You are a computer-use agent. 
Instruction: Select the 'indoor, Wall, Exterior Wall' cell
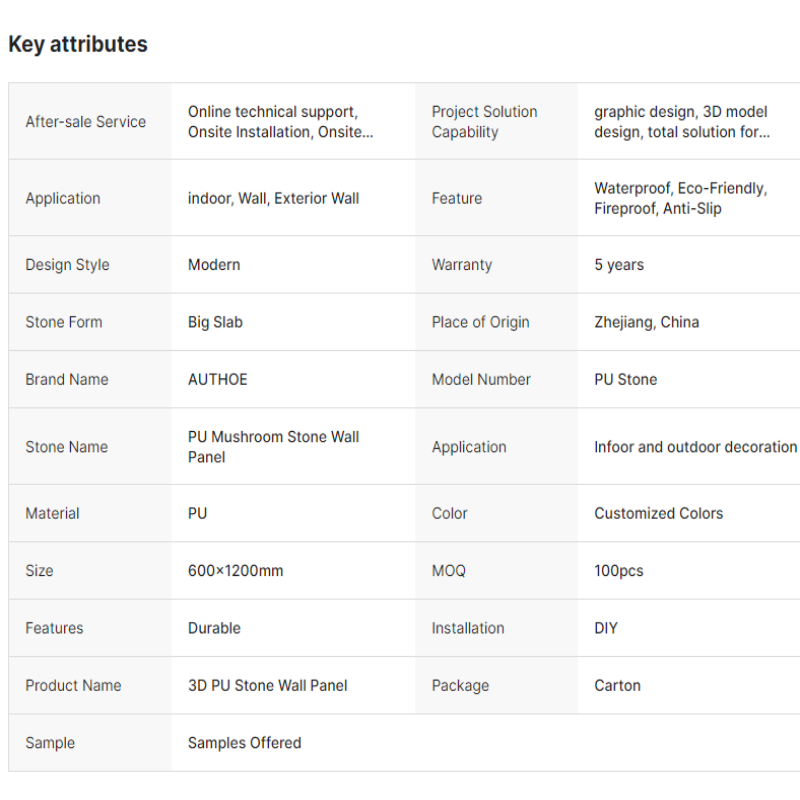pos(273,198)
